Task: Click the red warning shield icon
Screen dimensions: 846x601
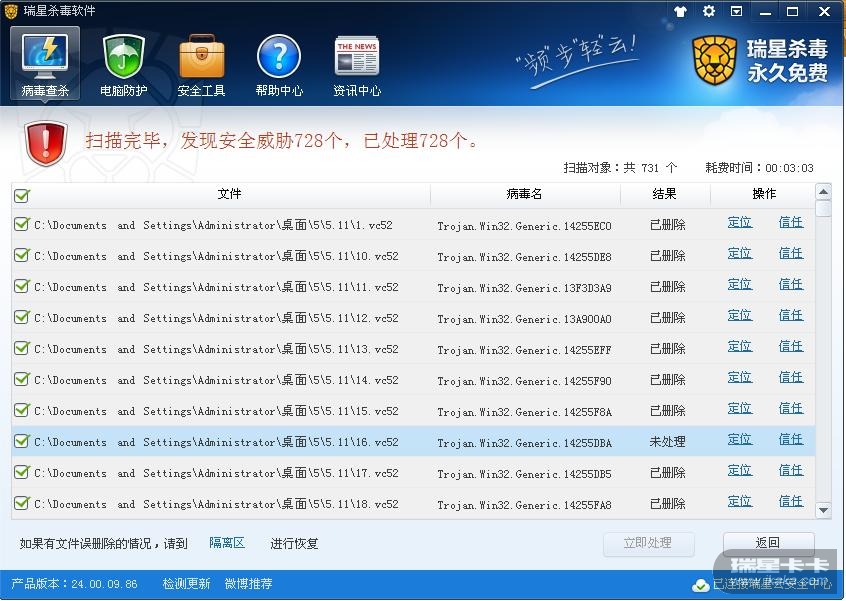Action: pyautogui.click(x=46, y=142)
